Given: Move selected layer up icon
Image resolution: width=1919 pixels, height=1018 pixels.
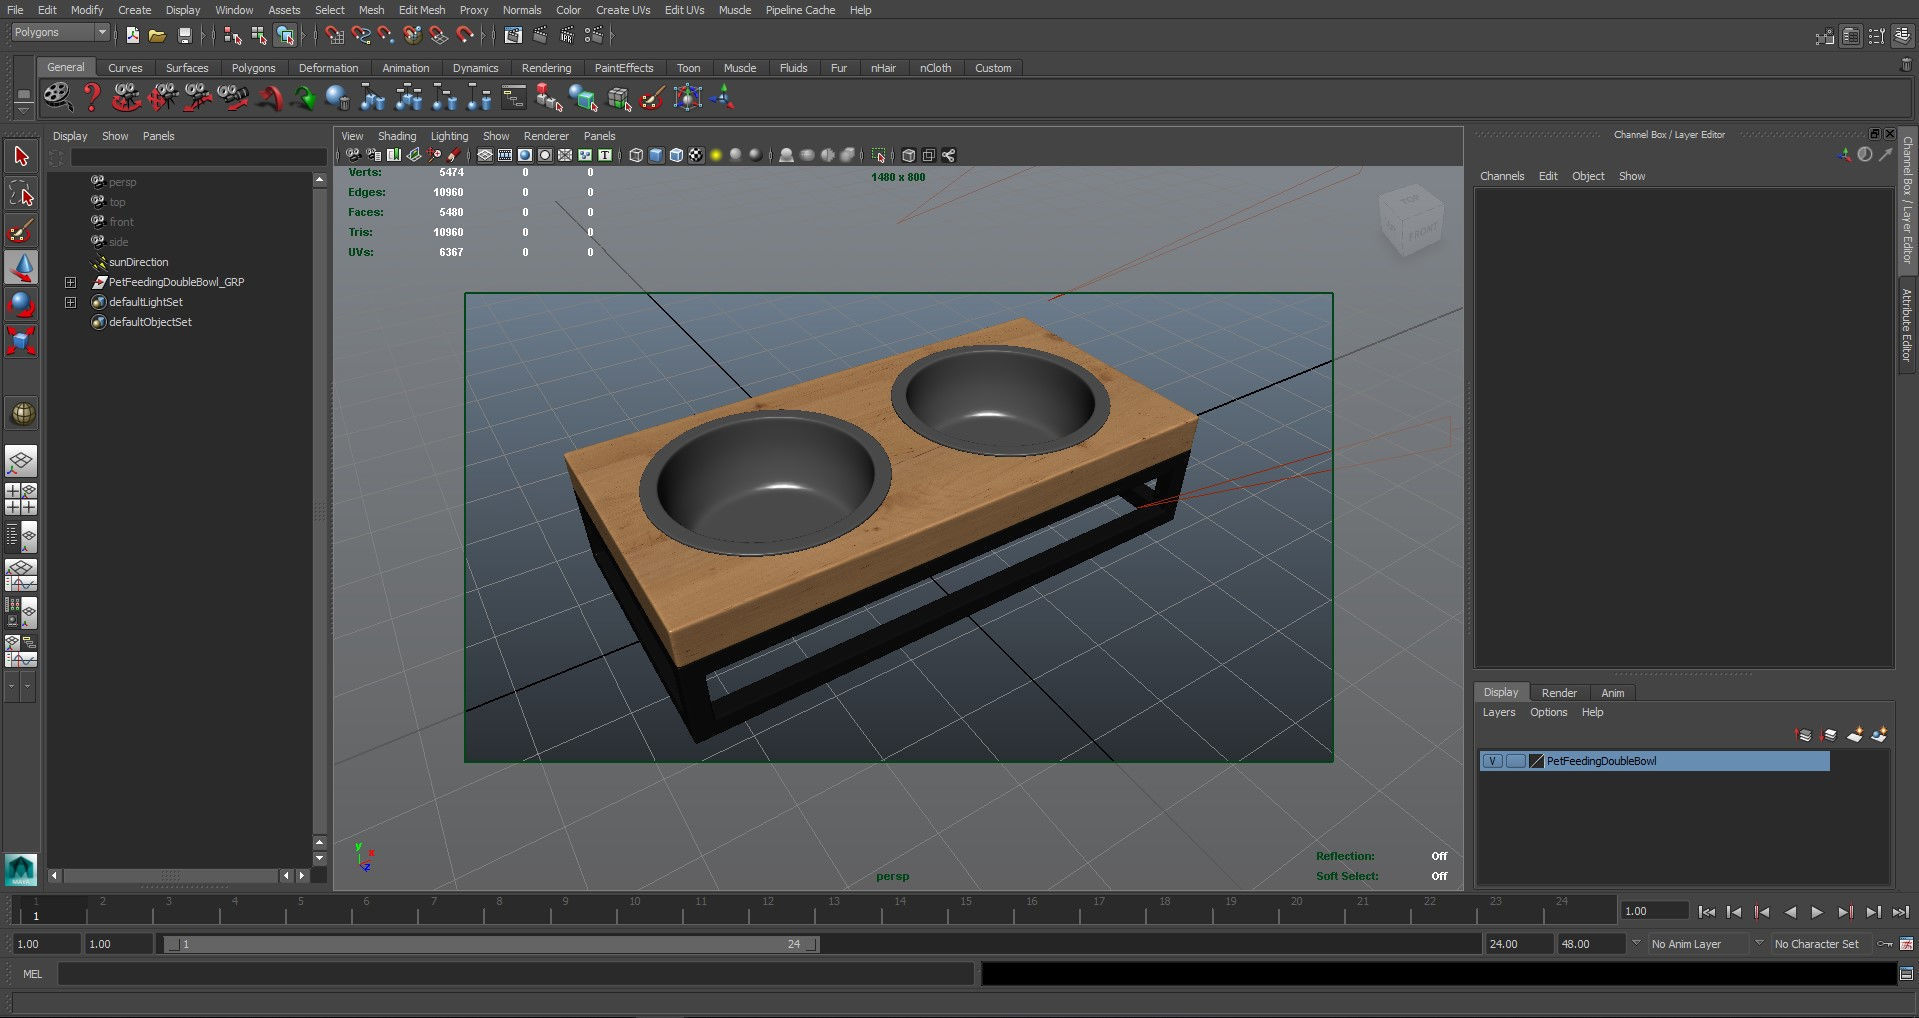Looking at the screenshot, I should coord(1804,735).
